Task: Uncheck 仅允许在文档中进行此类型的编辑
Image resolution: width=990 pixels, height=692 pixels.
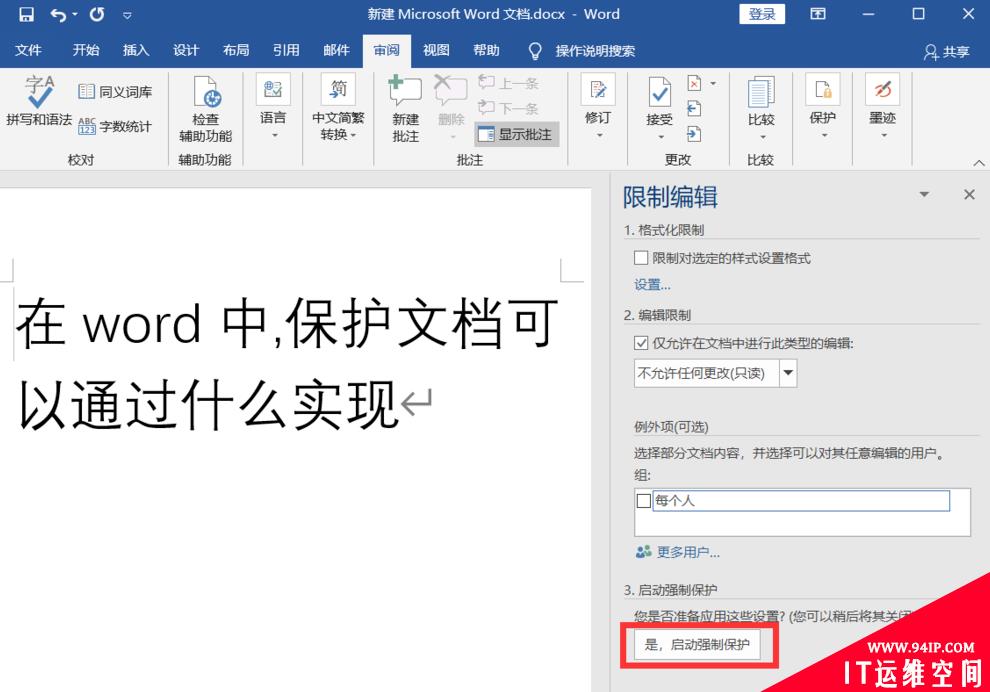Action: (641, 343)
